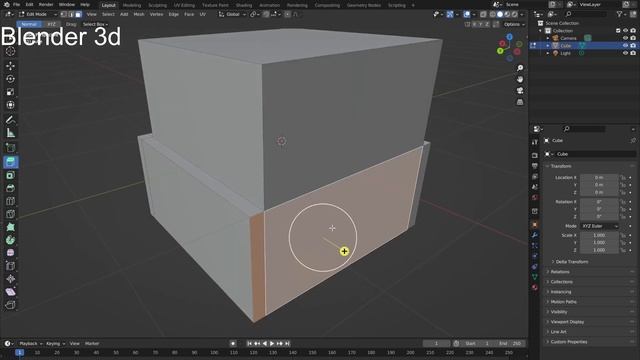This screenshot has width=640, height=360.
Task: Select the Annotate tool
Action: [x=11, y=120]
